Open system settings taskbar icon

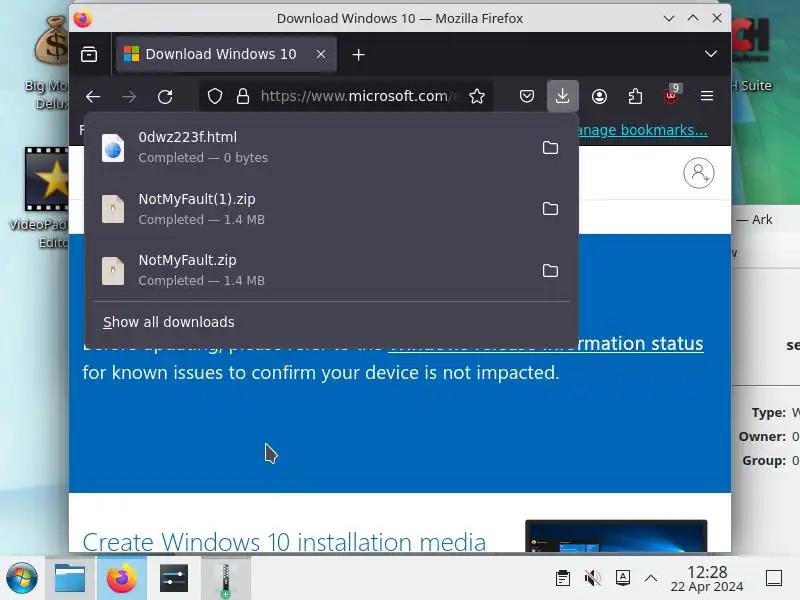[174, 578]
